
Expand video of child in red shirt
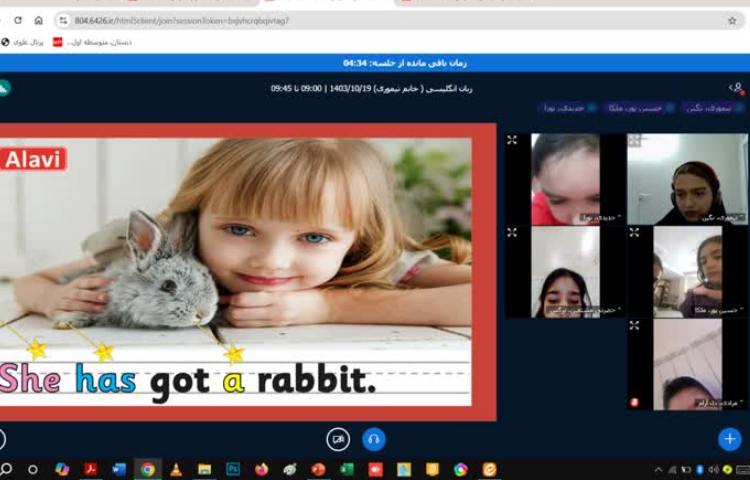point(512,140)
